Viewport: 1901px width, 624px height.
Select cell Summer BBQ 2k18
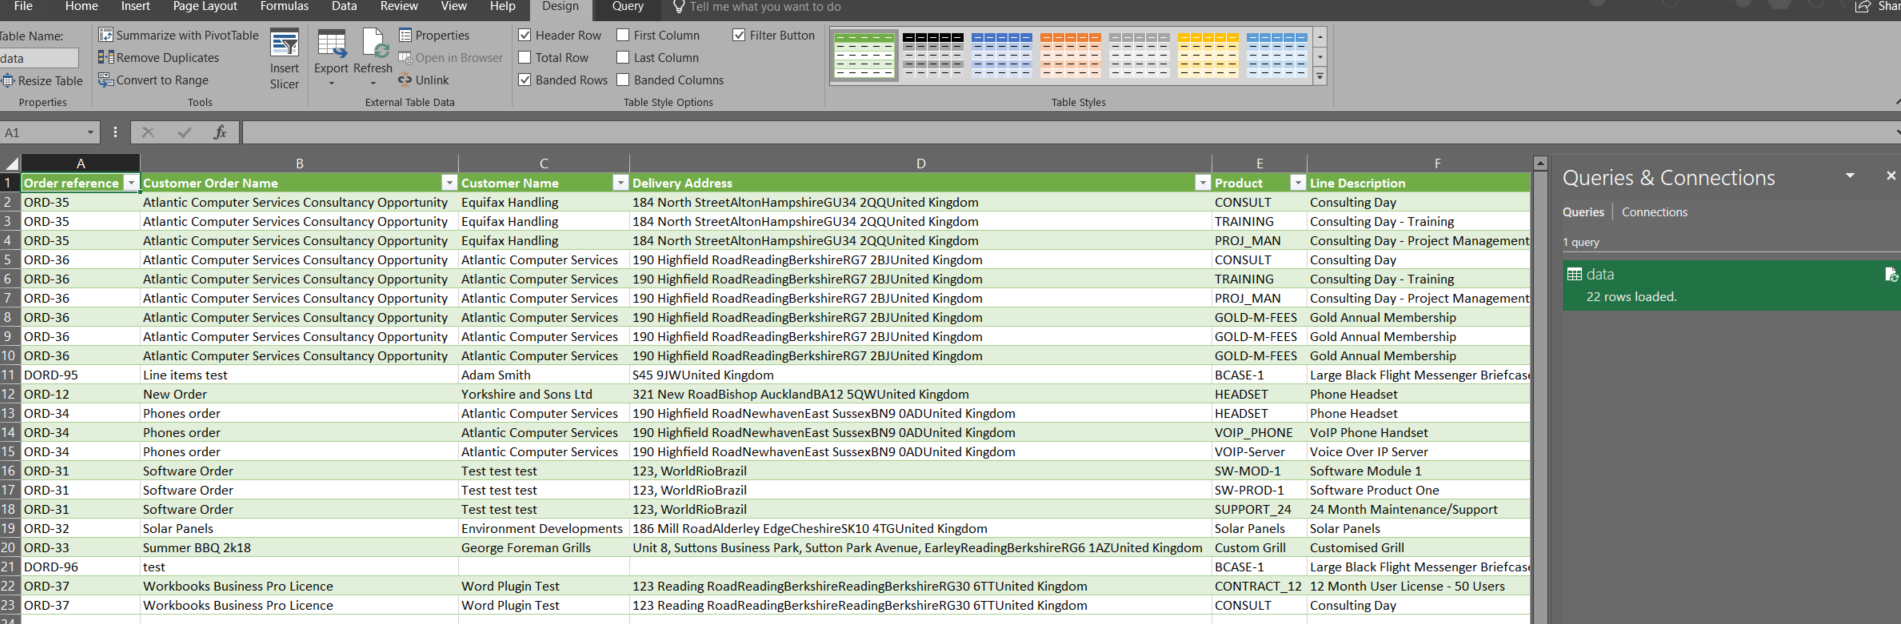point(299,548)
